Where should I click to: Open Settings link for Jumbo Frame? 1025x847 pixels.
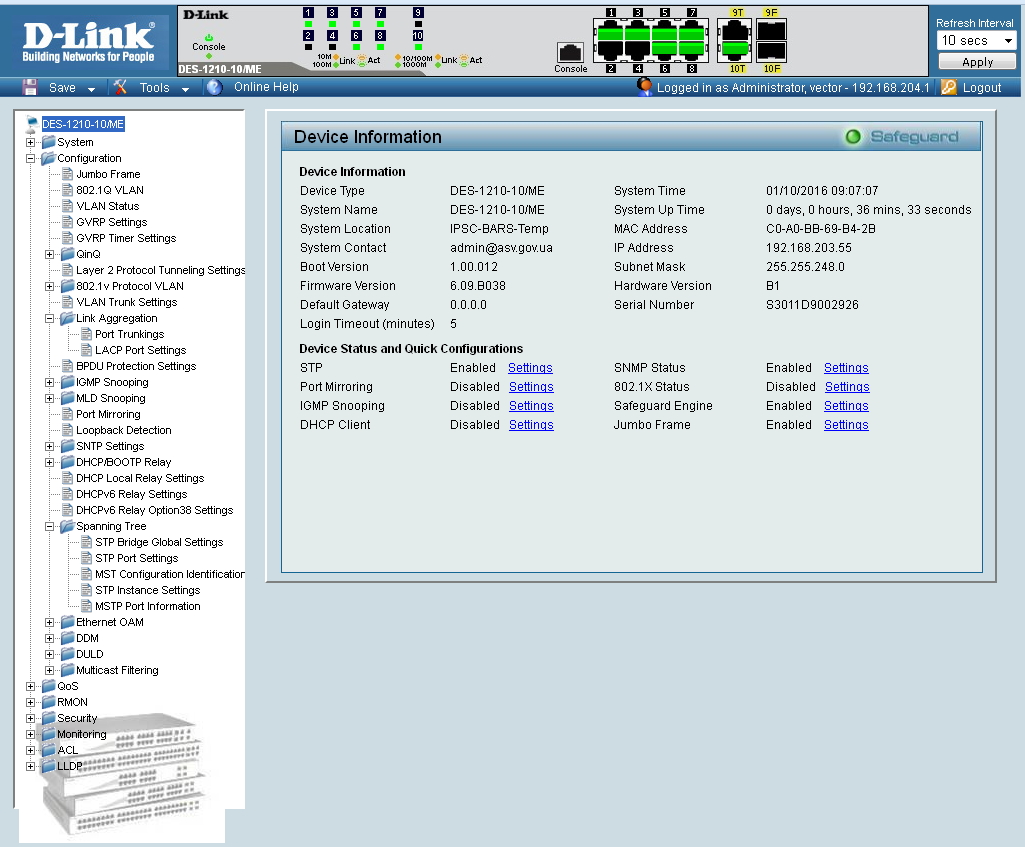point(846,425)
